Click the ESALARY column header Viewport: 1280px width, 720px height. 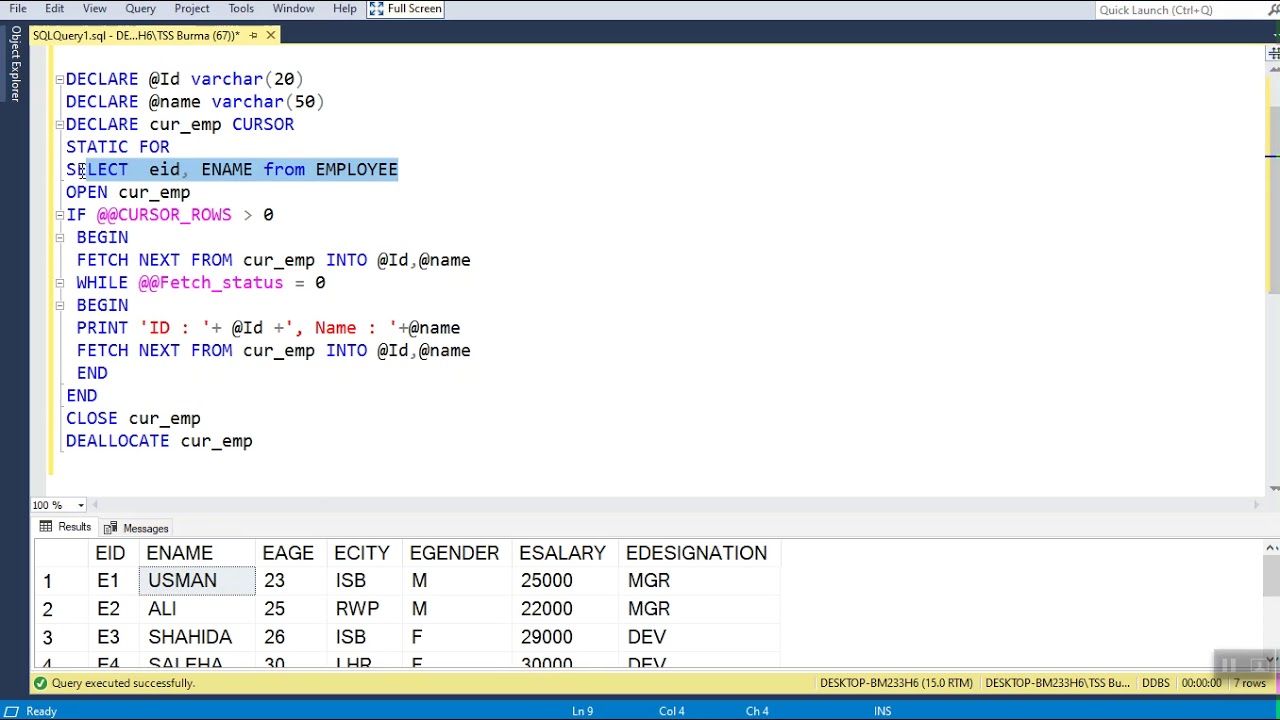pyautogui.click(x=562, y=553)
